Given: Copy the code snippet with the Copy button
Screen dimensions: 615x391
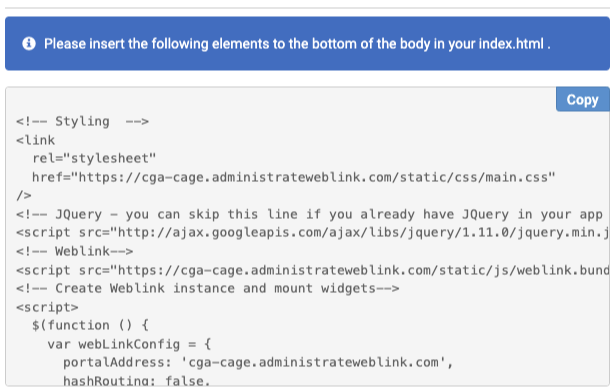Looking at the screenshot, I should click(x=582, y=100).
